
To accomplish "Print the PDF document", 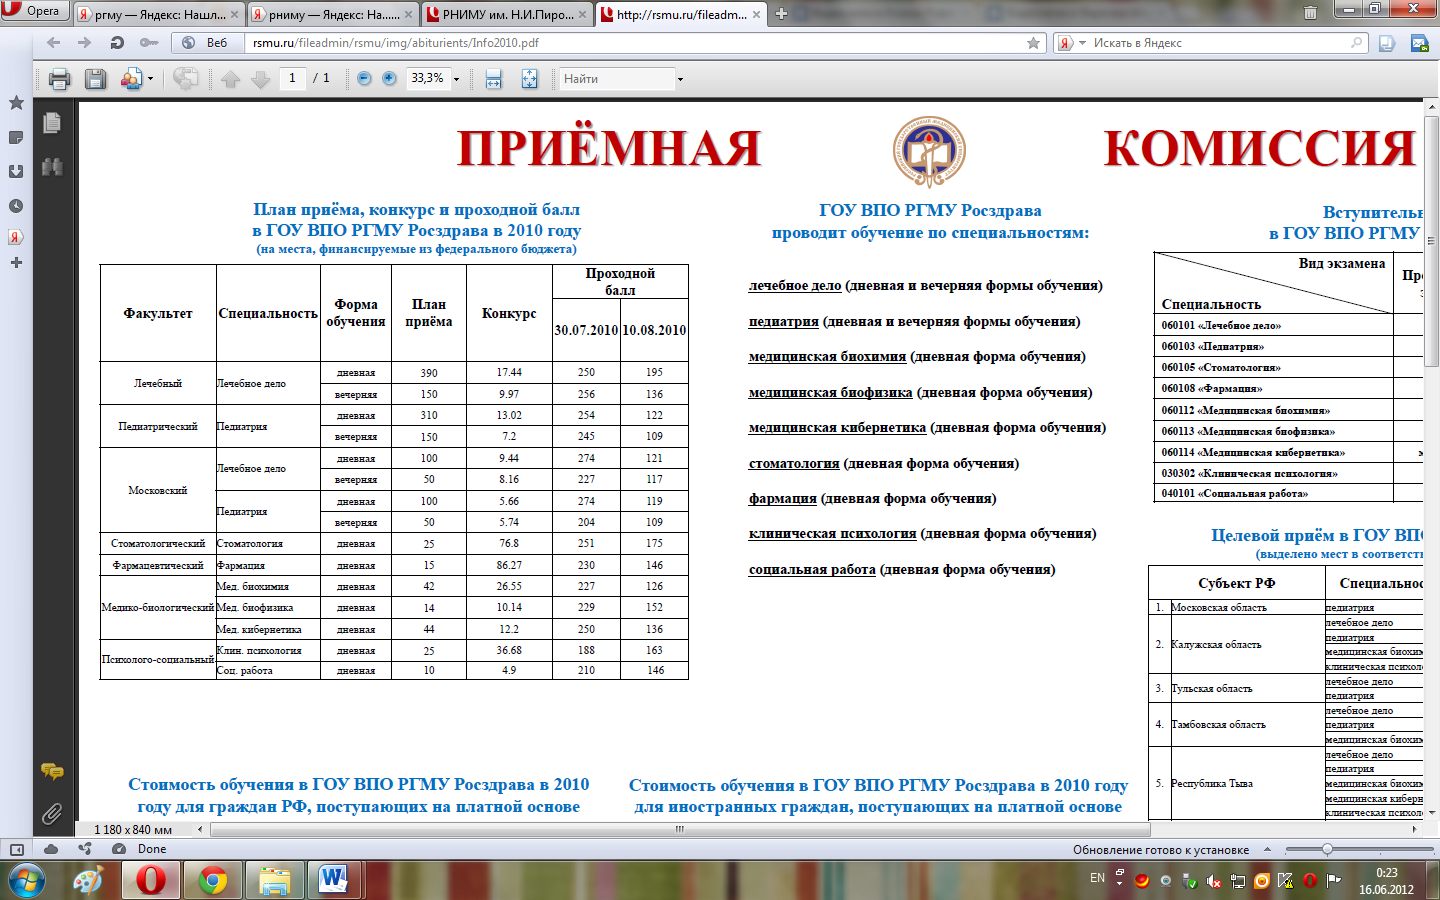I will click(x=60, y=79).
